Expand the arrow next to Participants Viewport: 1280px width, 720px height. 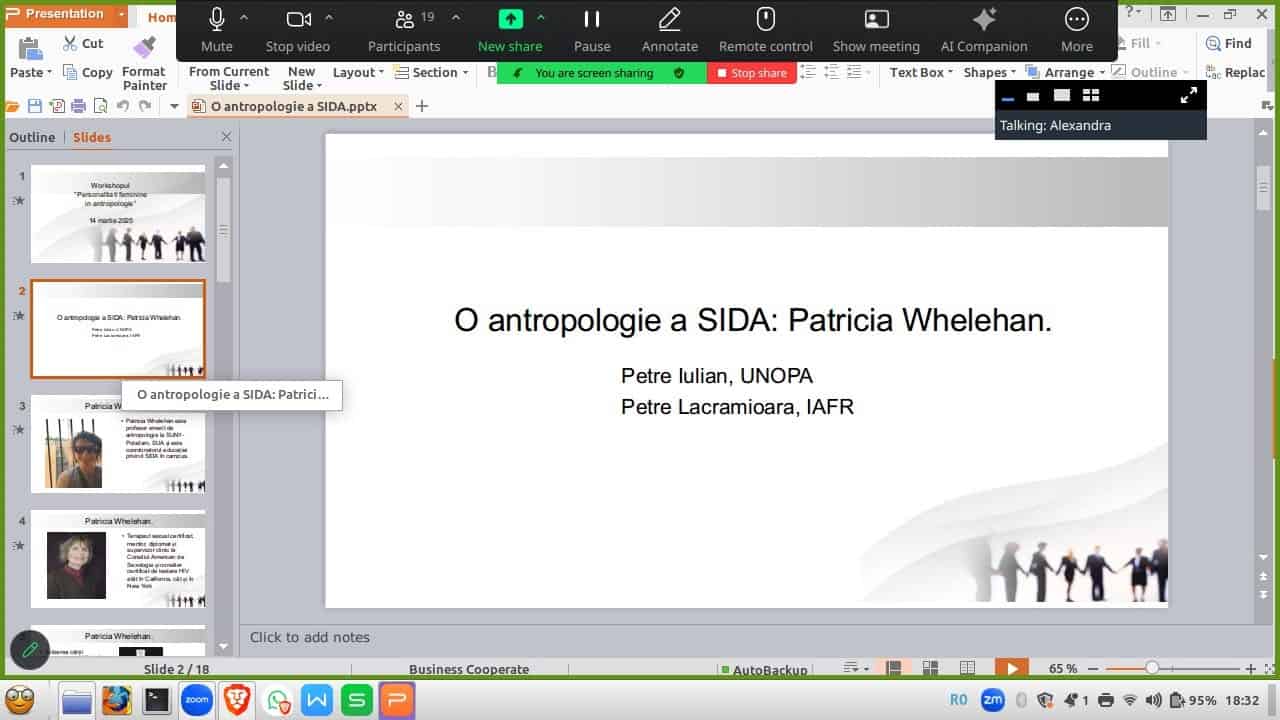(x=456, y=18)
